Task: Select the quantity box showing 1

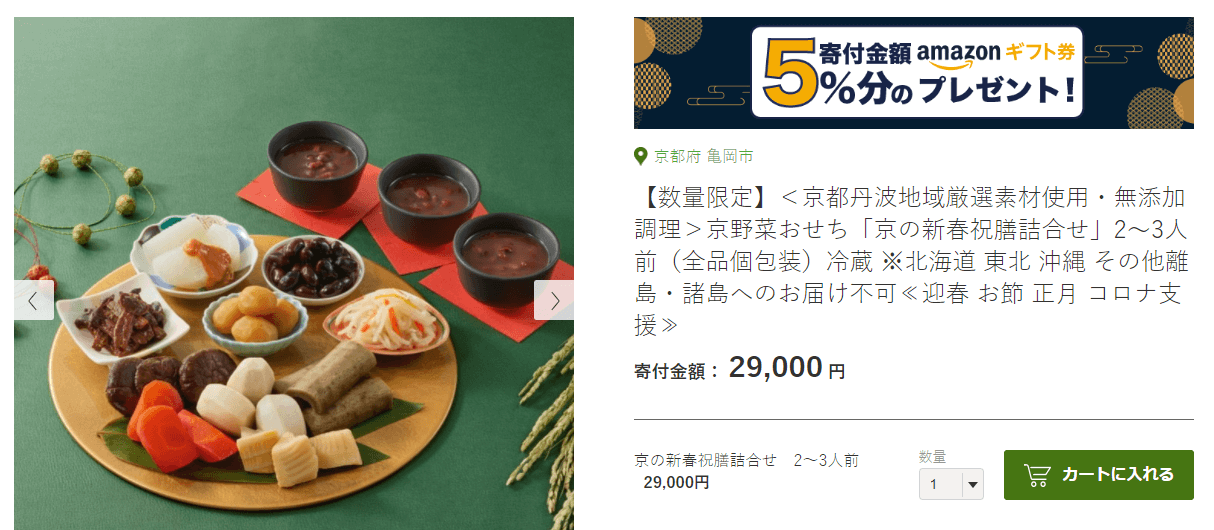Action: pos(951,485)
